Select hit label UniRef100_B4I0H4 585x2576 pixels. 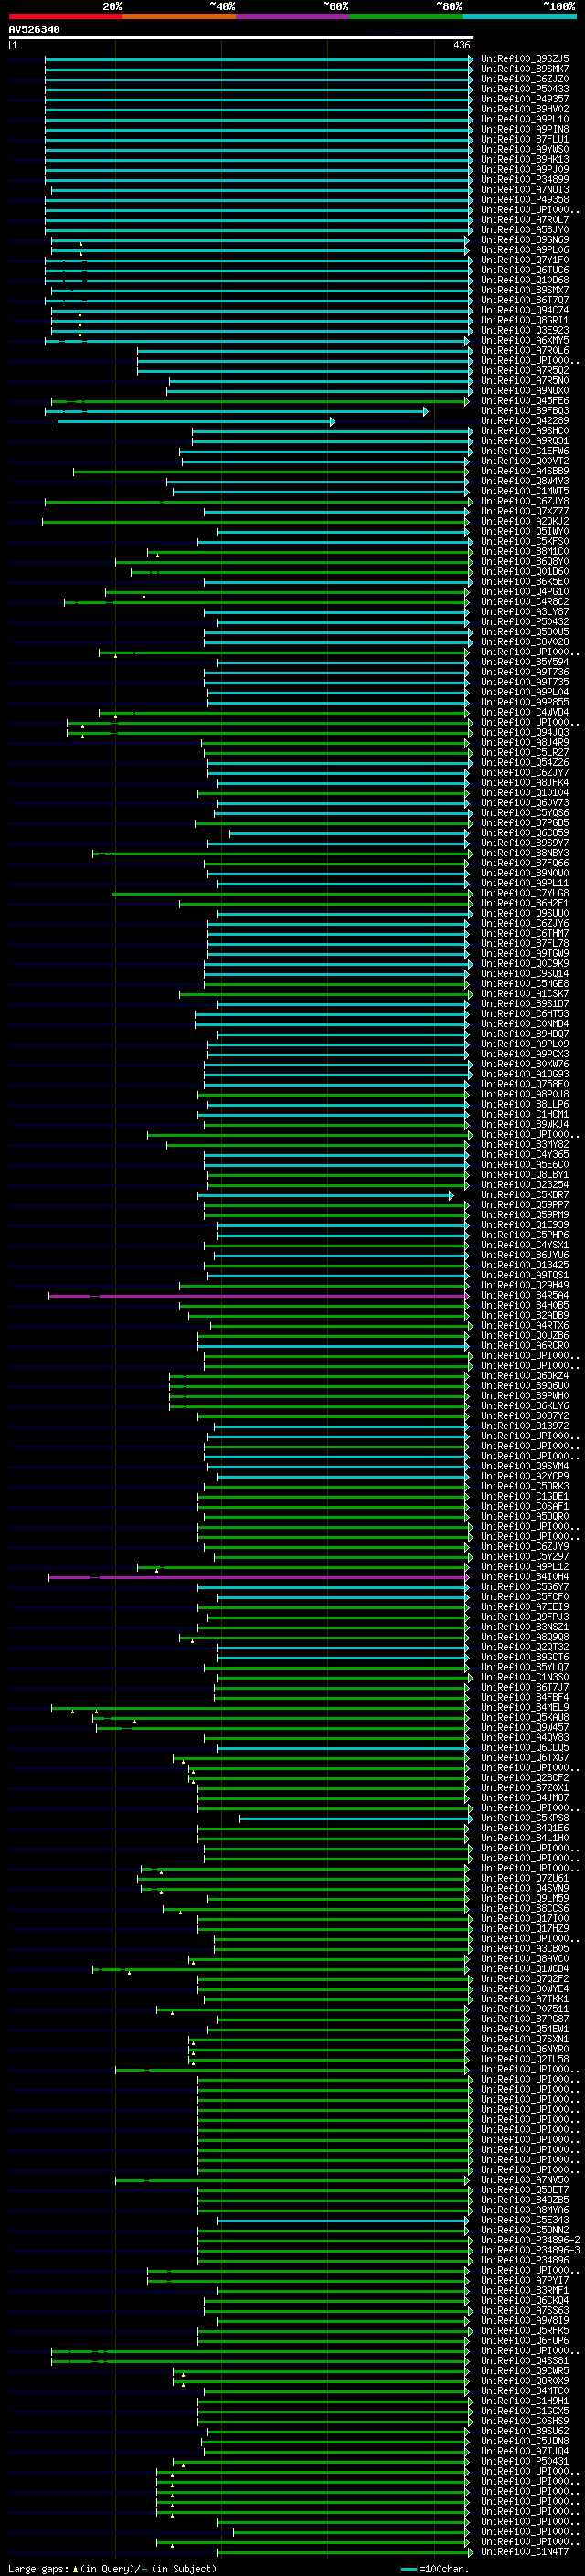525,1577
